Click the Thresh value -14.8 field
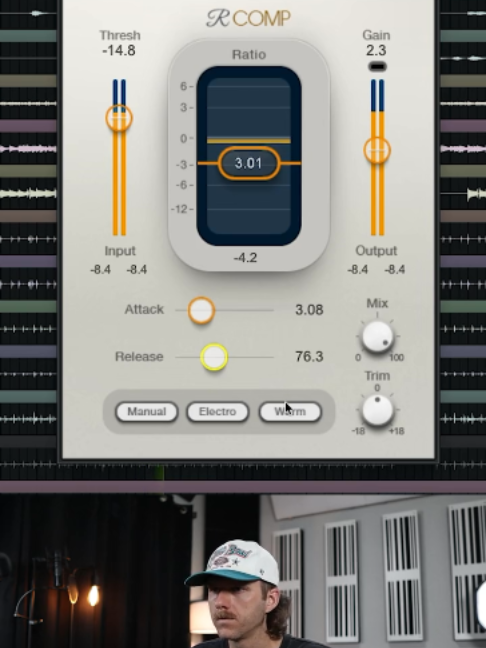The width and height of the screenshot is (486, 648). point(119,50)
